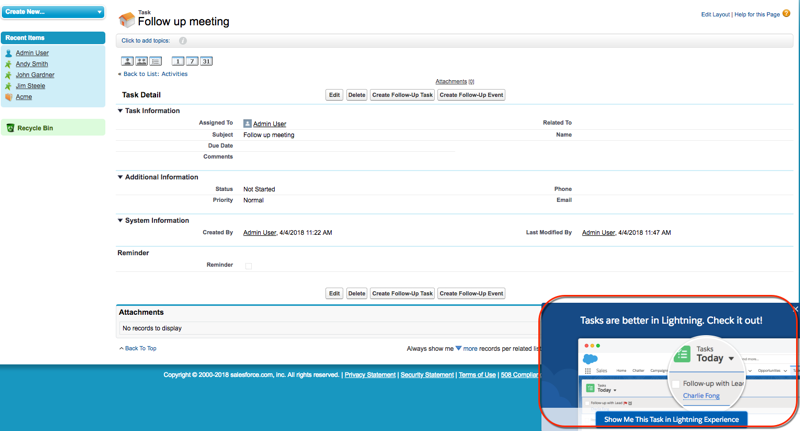This screenshot has height=431, width=800.
Task: Open activity list view icon
Action: pyautogui.click(x=156, y=61)
